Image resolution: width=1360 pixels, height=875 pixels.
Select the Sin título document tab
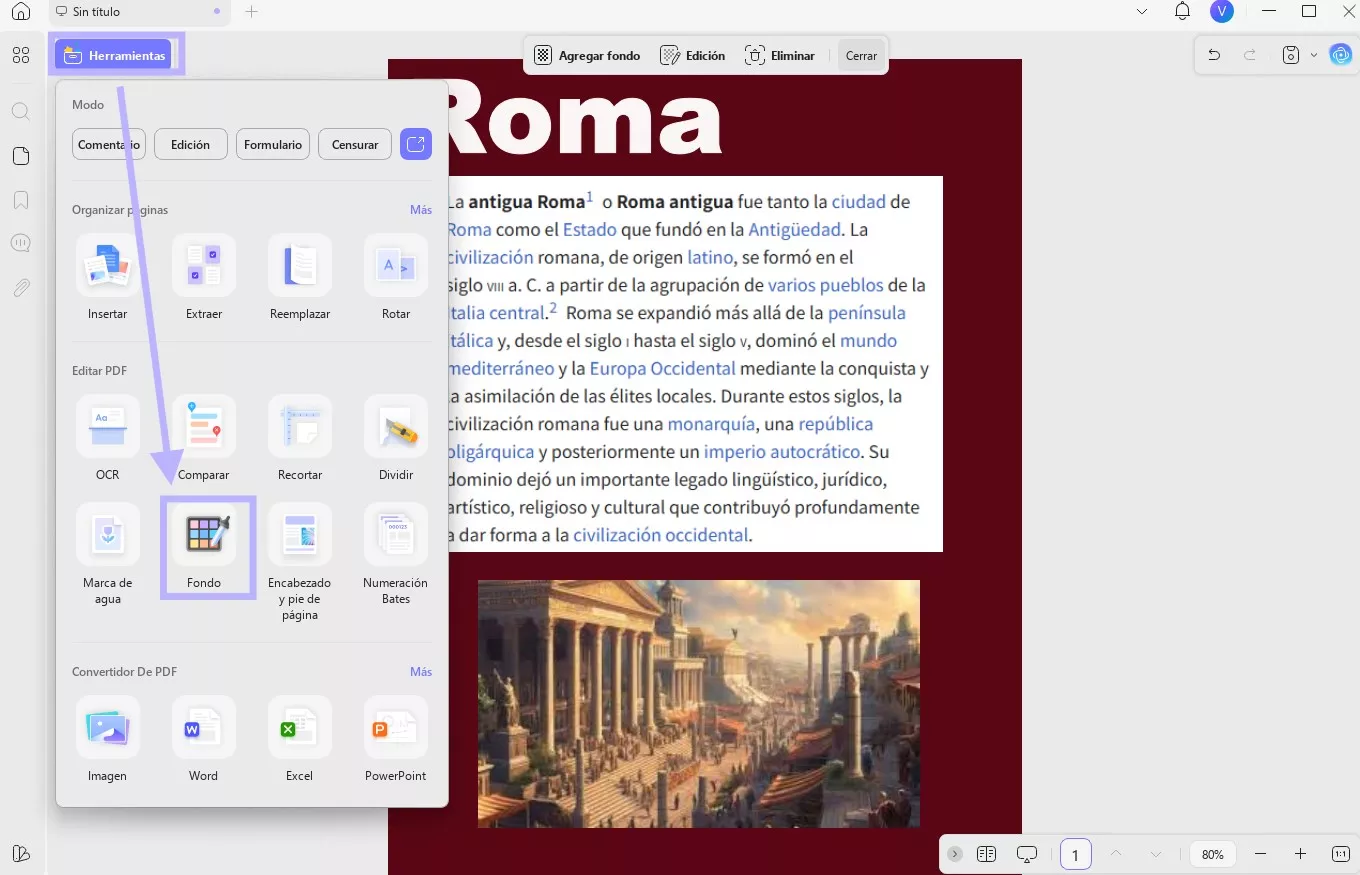point(138,12)
